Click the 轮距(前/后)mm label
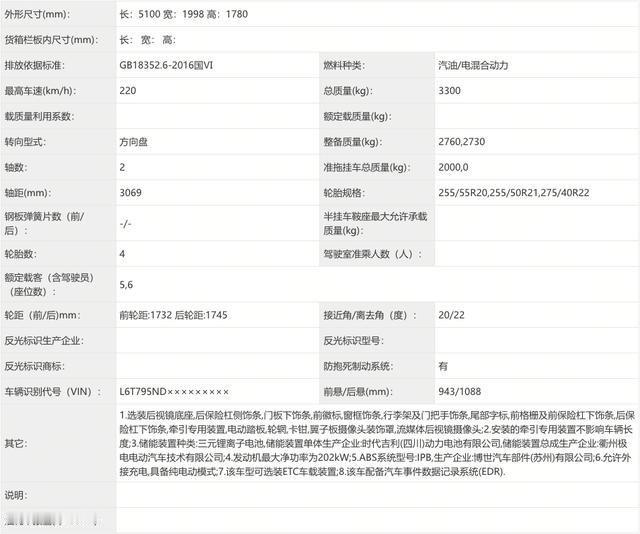 42,315
